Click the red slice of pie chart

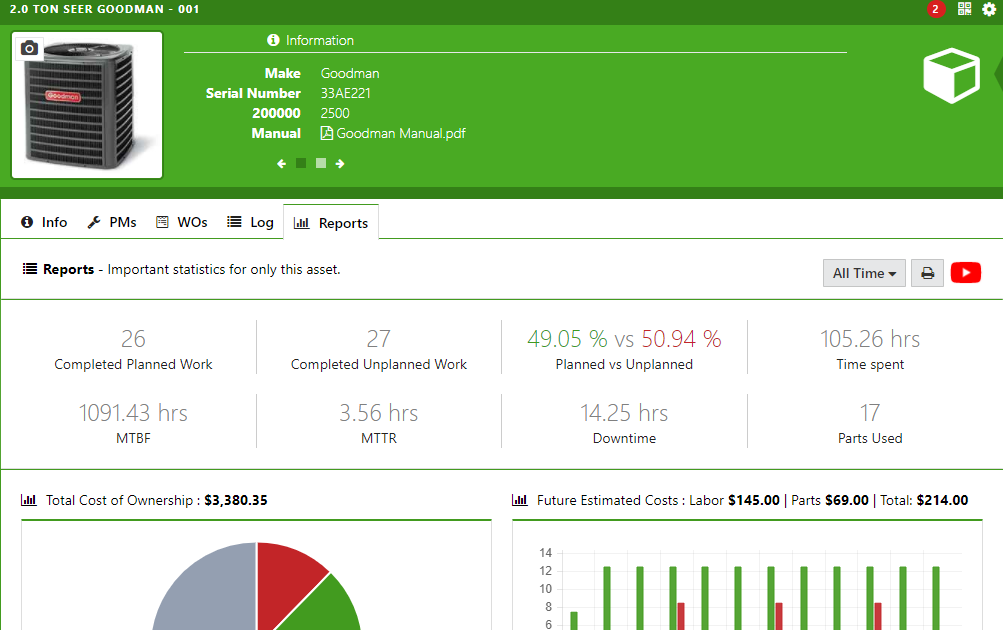pos(285,579)
